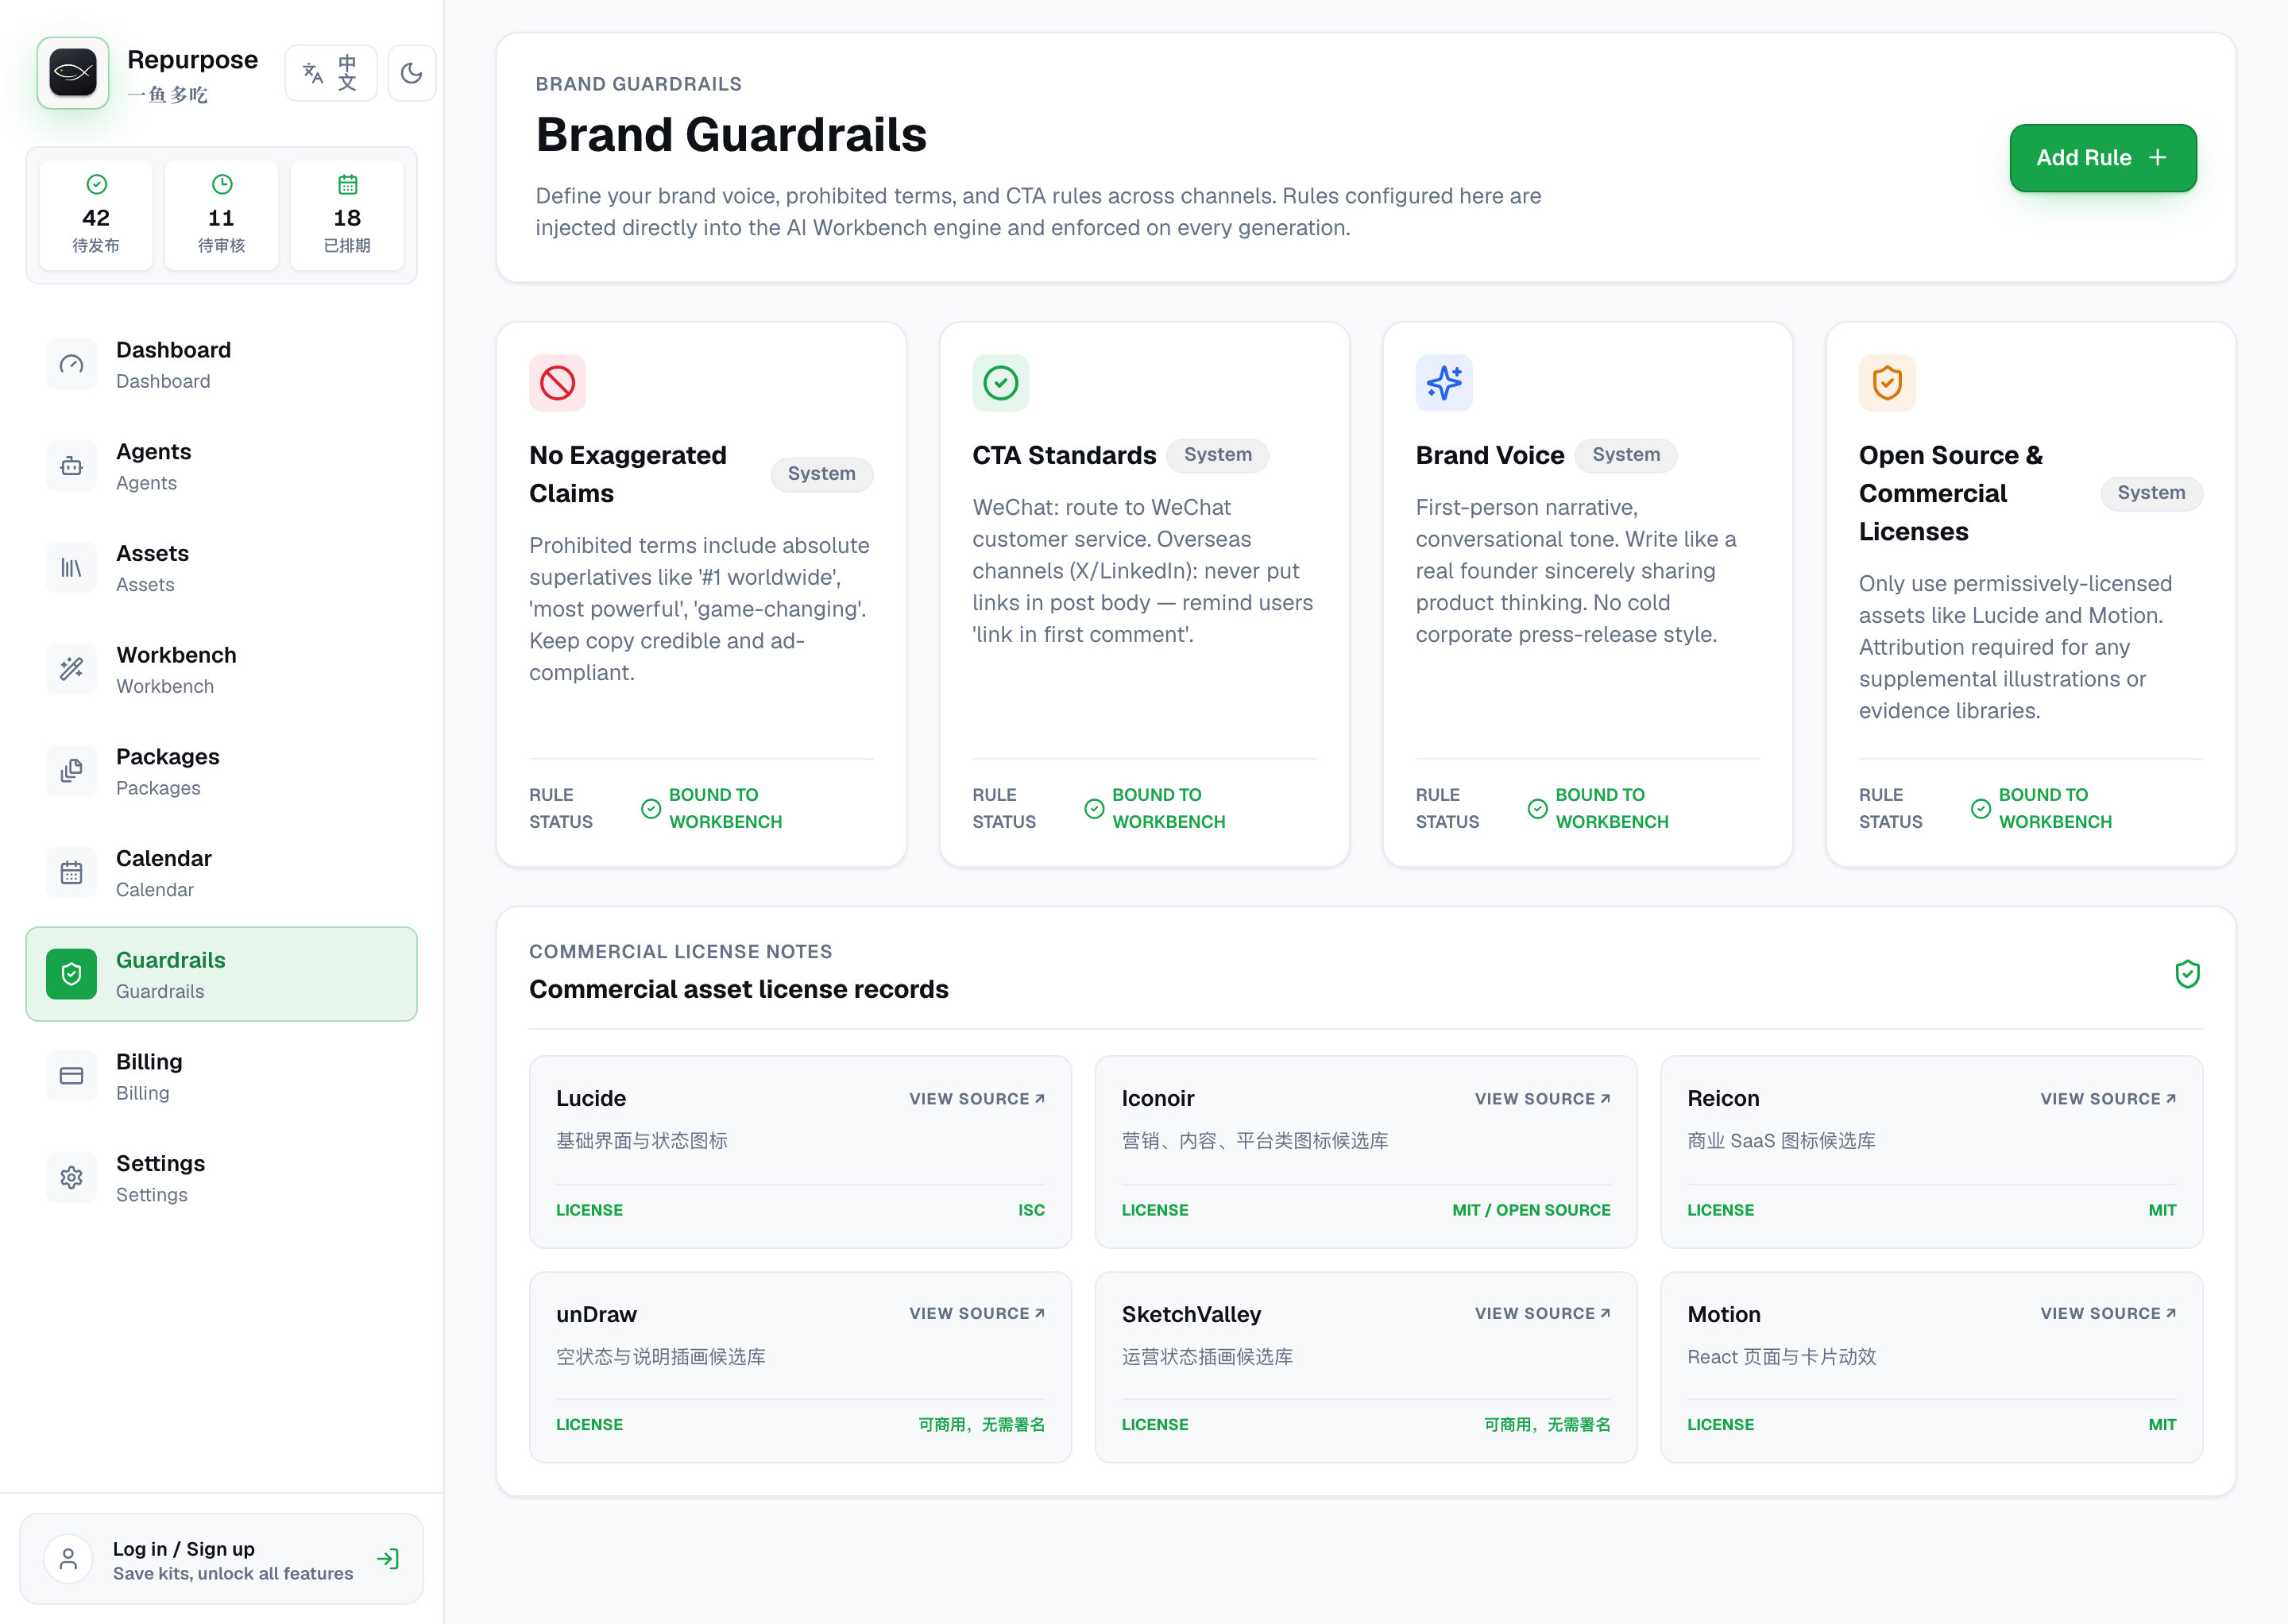Image resolution: width=2288 pixels, height=1624 pixels.
Task: Click Add Rule button
Action: (x=2102, y=158)
